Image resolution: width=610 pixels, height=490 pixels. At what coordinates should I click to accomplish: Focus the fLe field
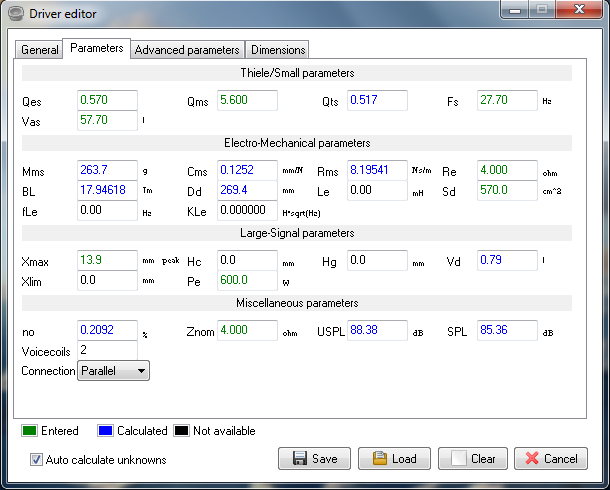(107, 210)
